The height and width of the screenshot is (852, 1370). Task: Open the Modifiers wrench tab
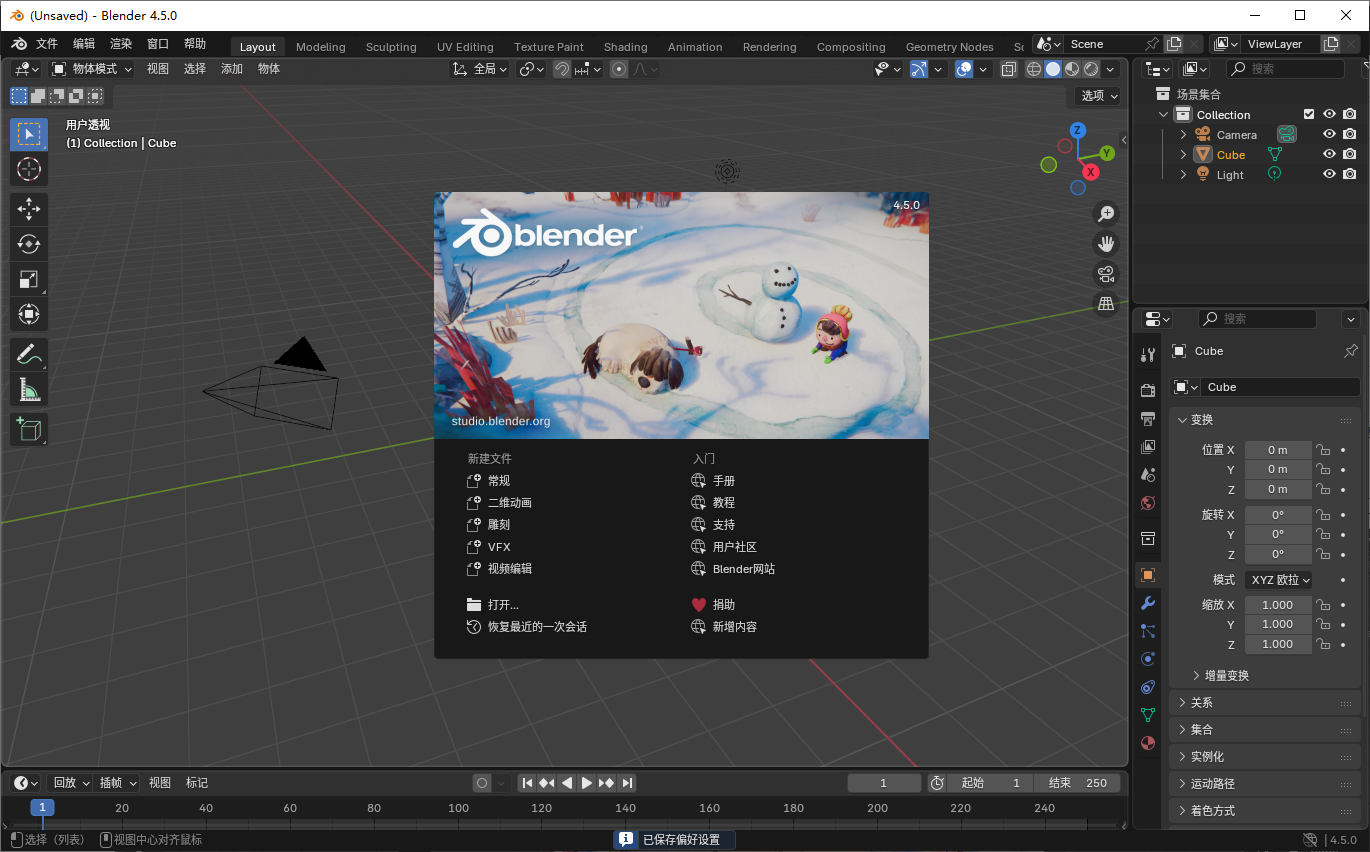click(x=1148, y=603)
